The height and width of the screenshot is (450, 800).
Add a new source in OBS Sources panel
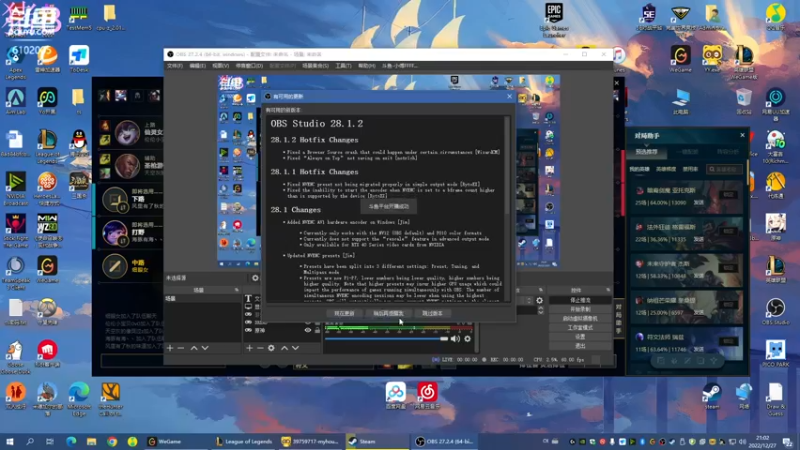[249, 348]
